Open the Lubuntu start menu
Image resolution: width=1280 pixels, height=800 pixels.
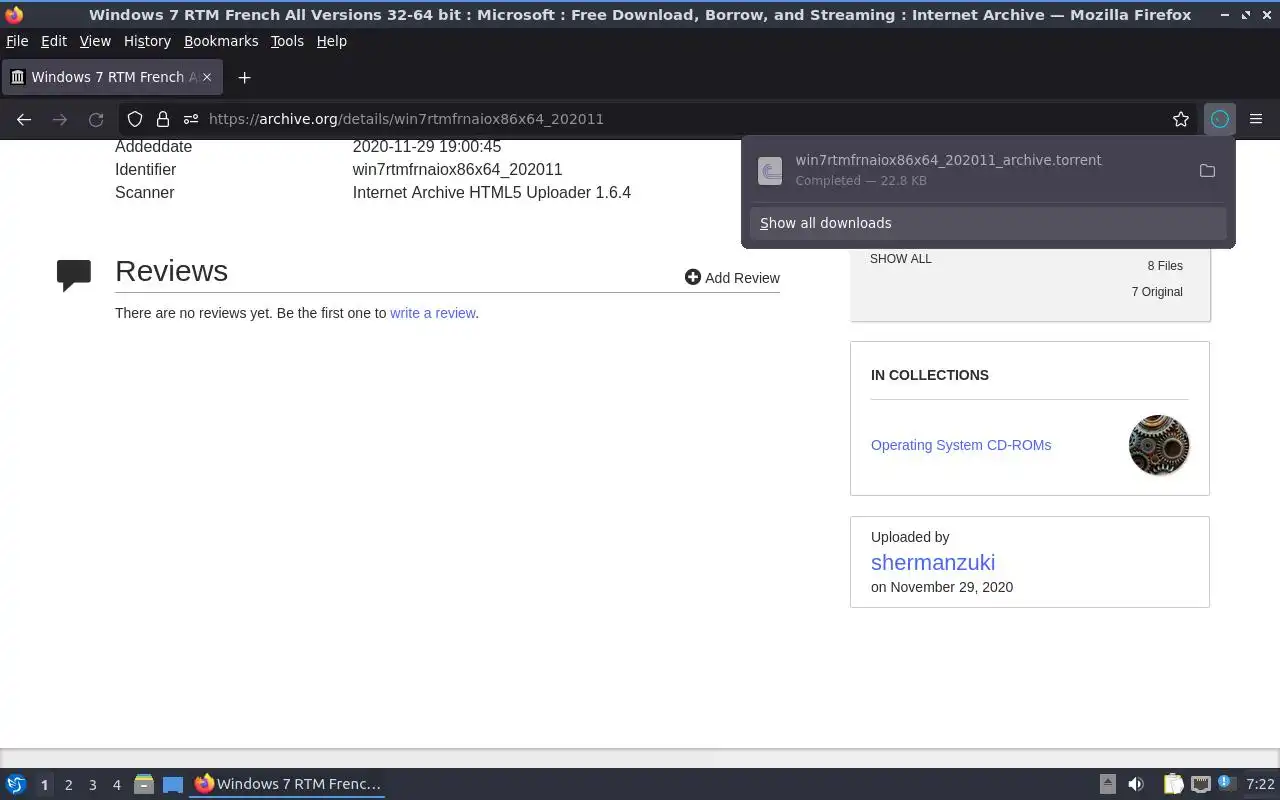tap(16, 784)
